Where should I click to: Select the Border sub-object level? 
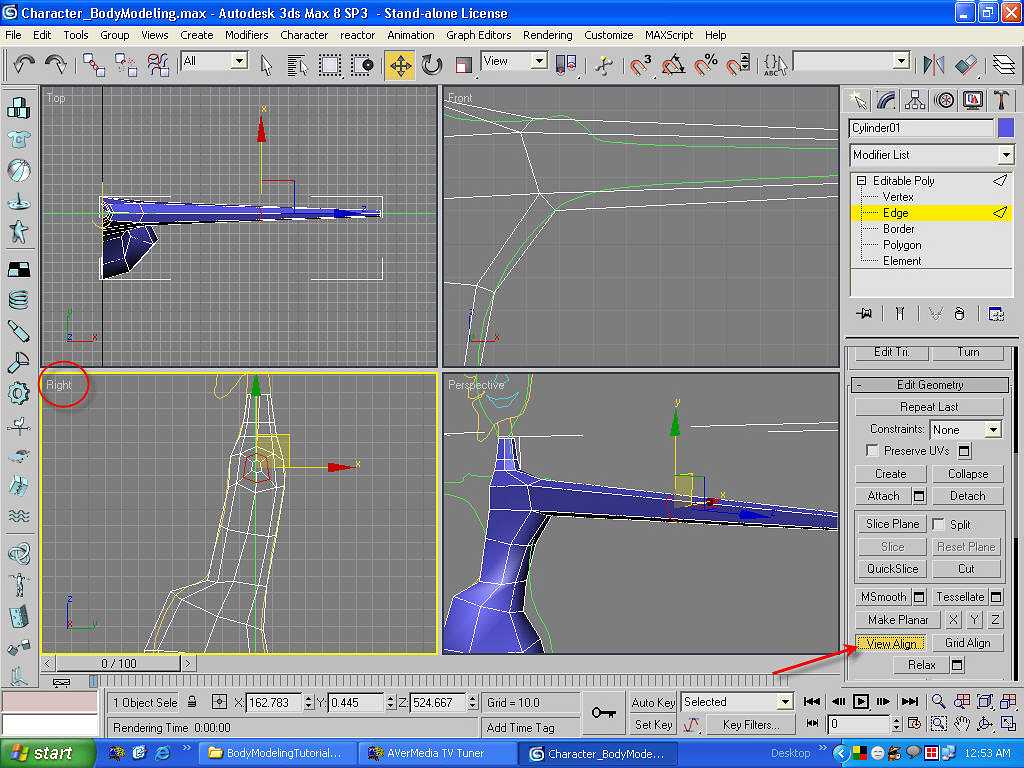(x=899, y=229)
